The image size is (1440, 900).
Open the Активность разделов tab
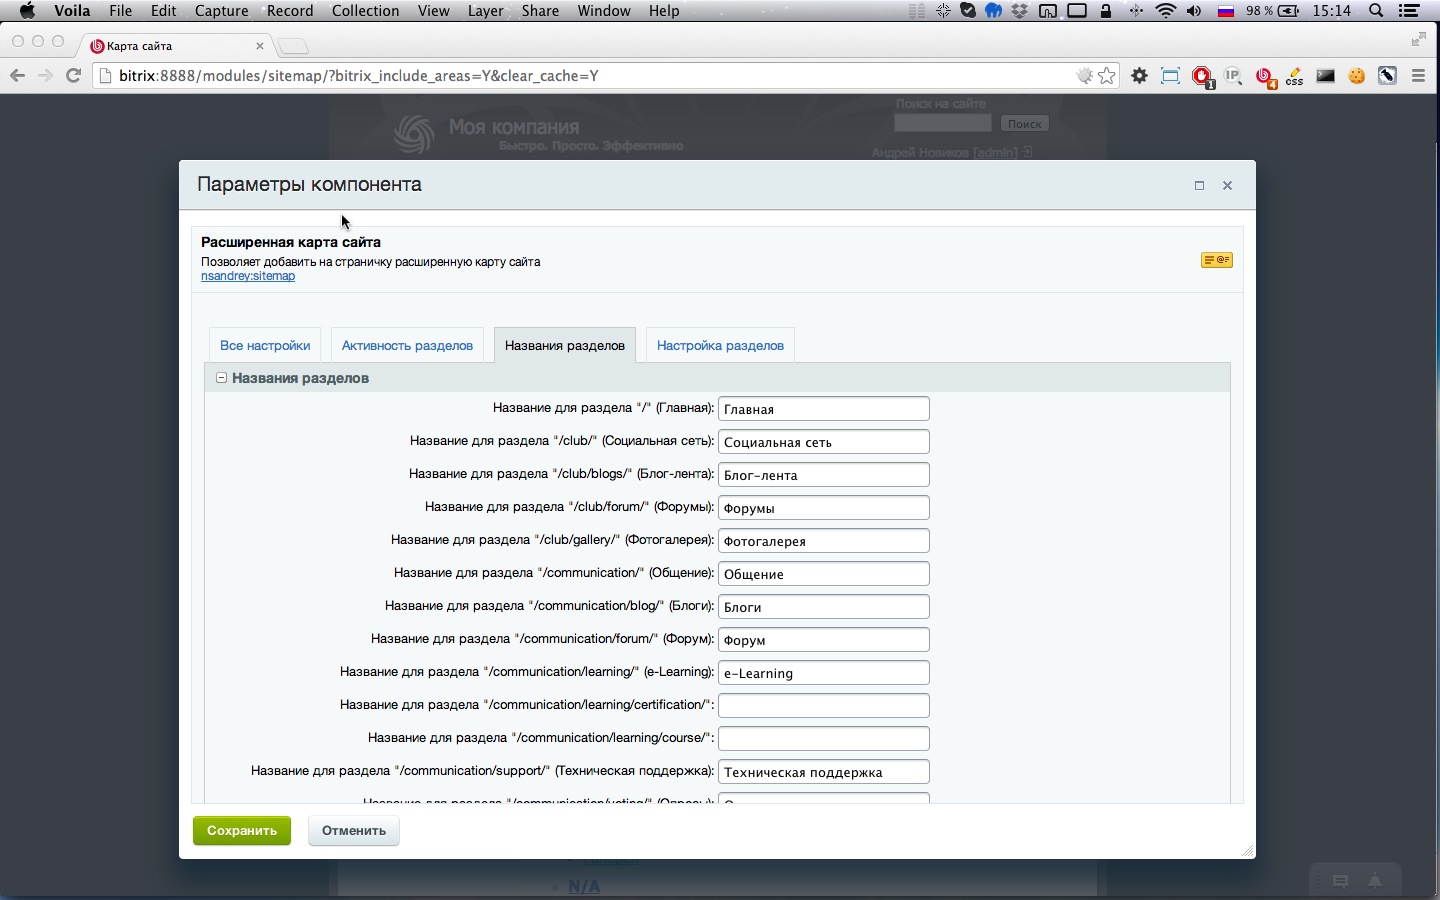[407, 346]
